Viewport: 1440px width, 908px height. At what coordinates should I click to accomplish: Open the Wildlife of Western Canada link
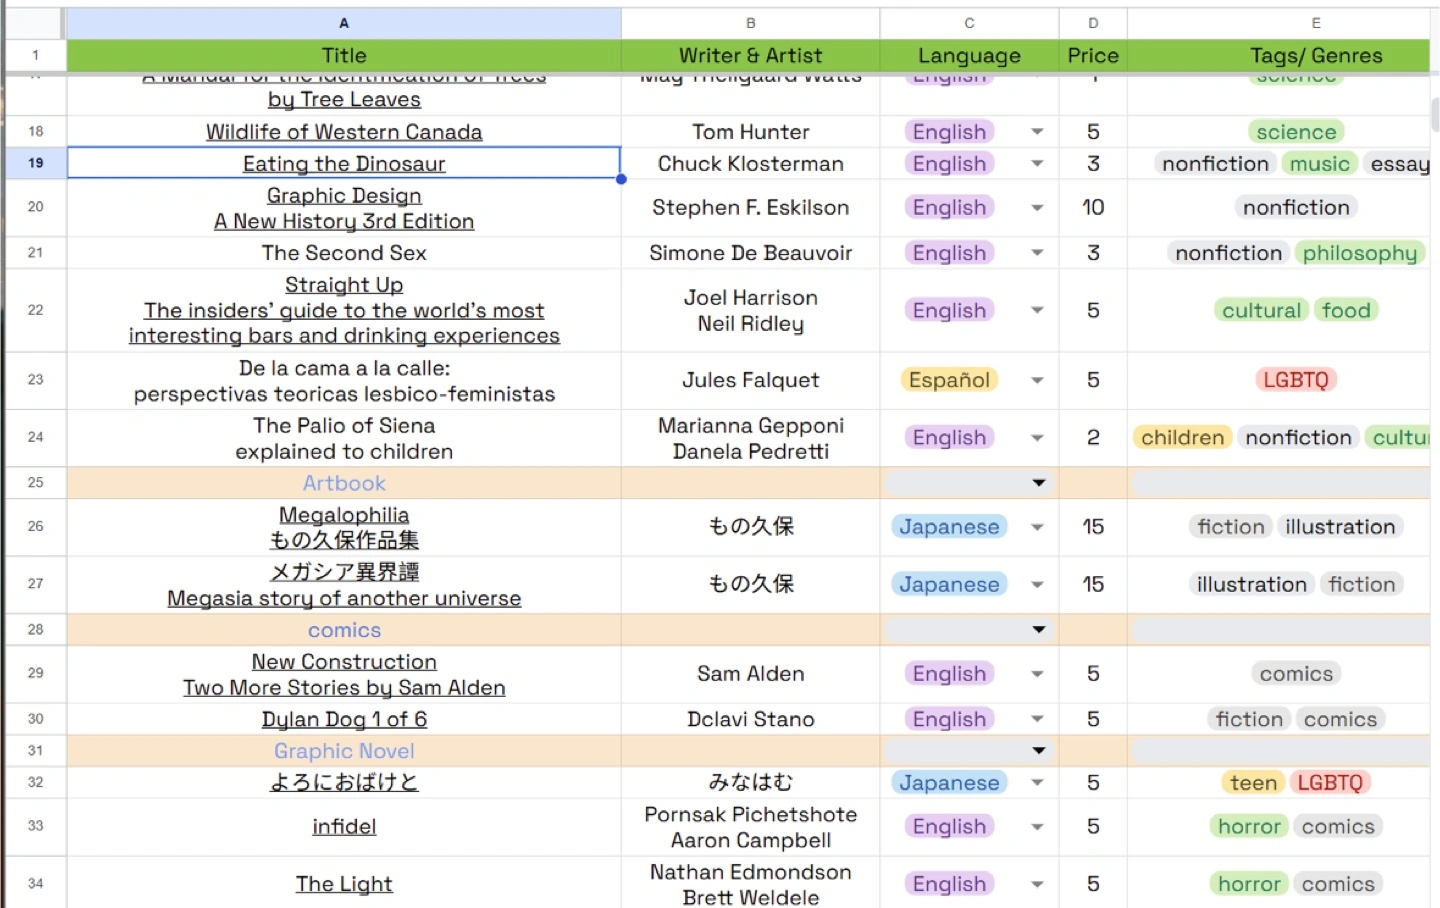[344, 132]
